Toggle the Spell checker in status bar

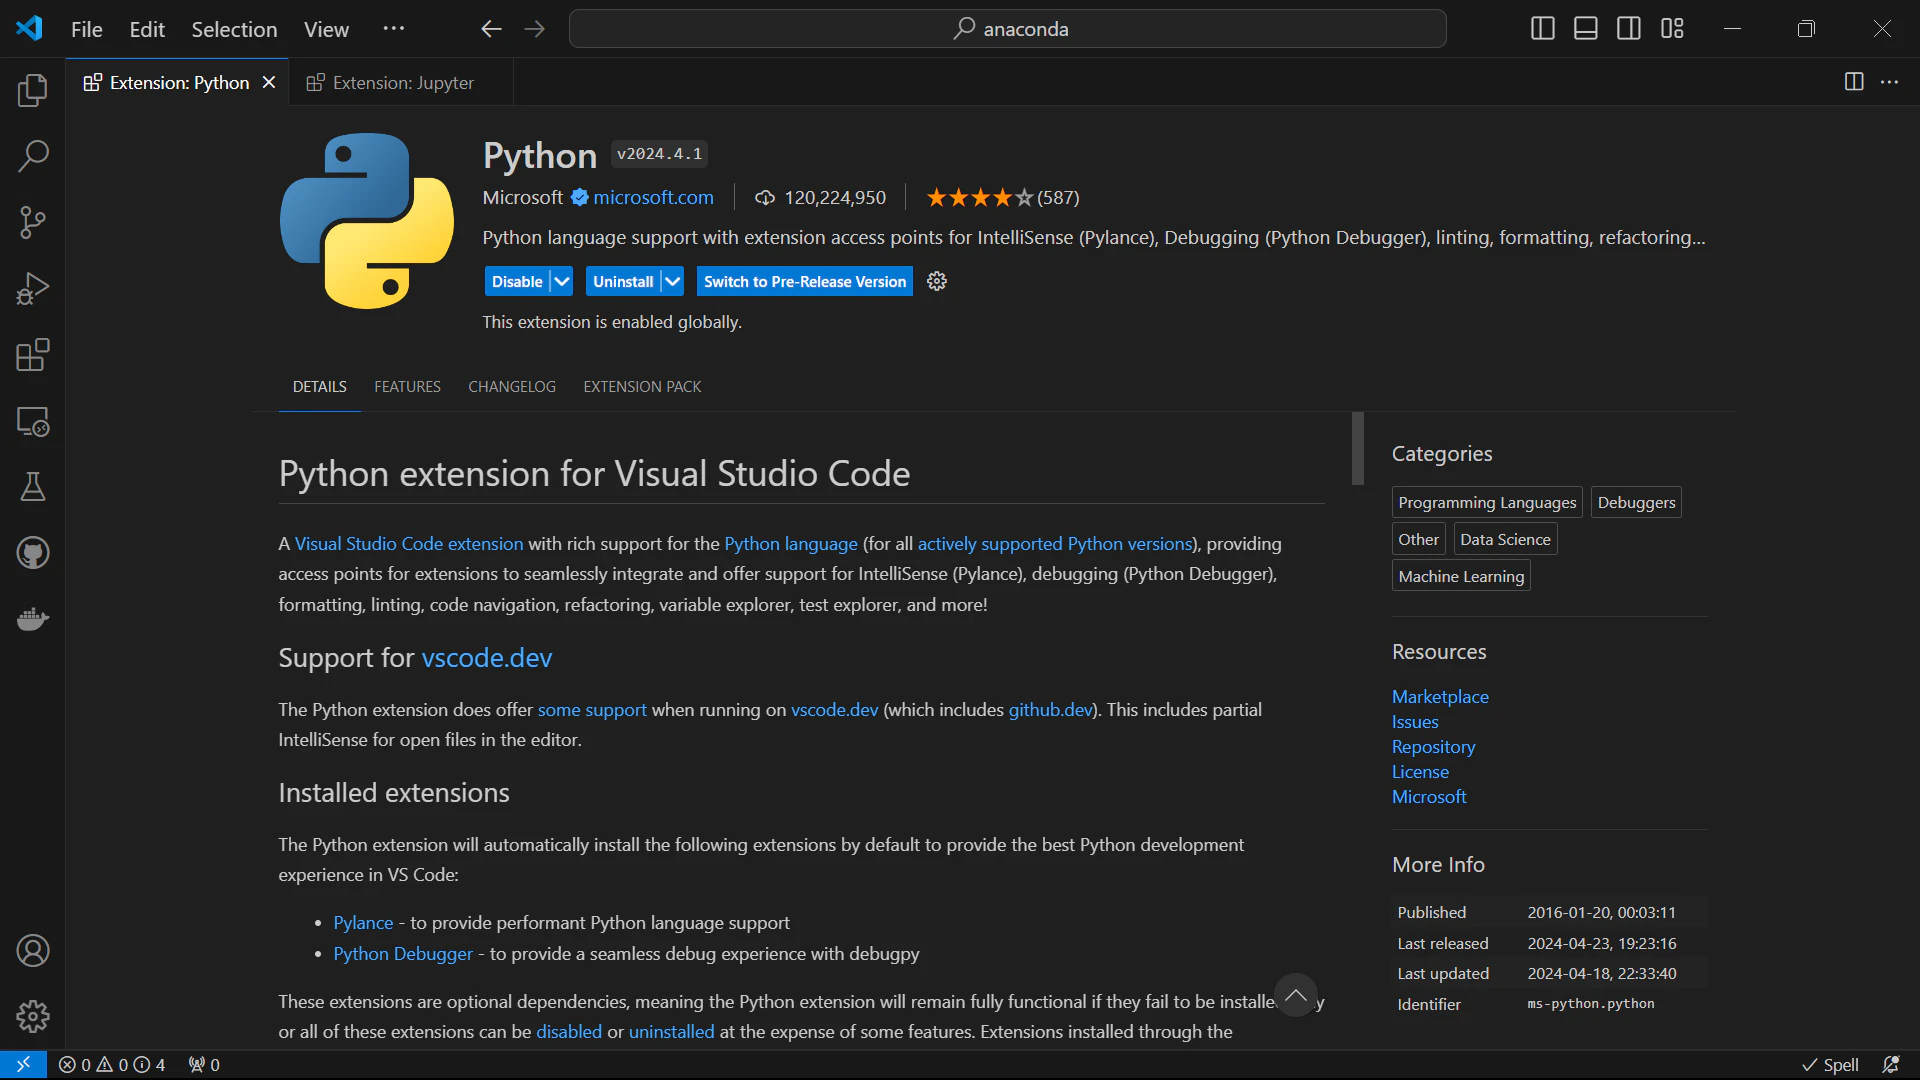click(x=1830, y=1065)
